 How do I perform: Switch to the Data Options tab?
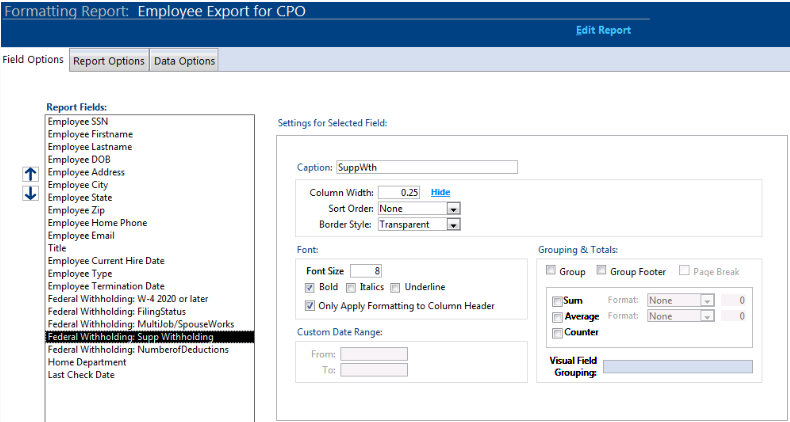tap(184, 61)
